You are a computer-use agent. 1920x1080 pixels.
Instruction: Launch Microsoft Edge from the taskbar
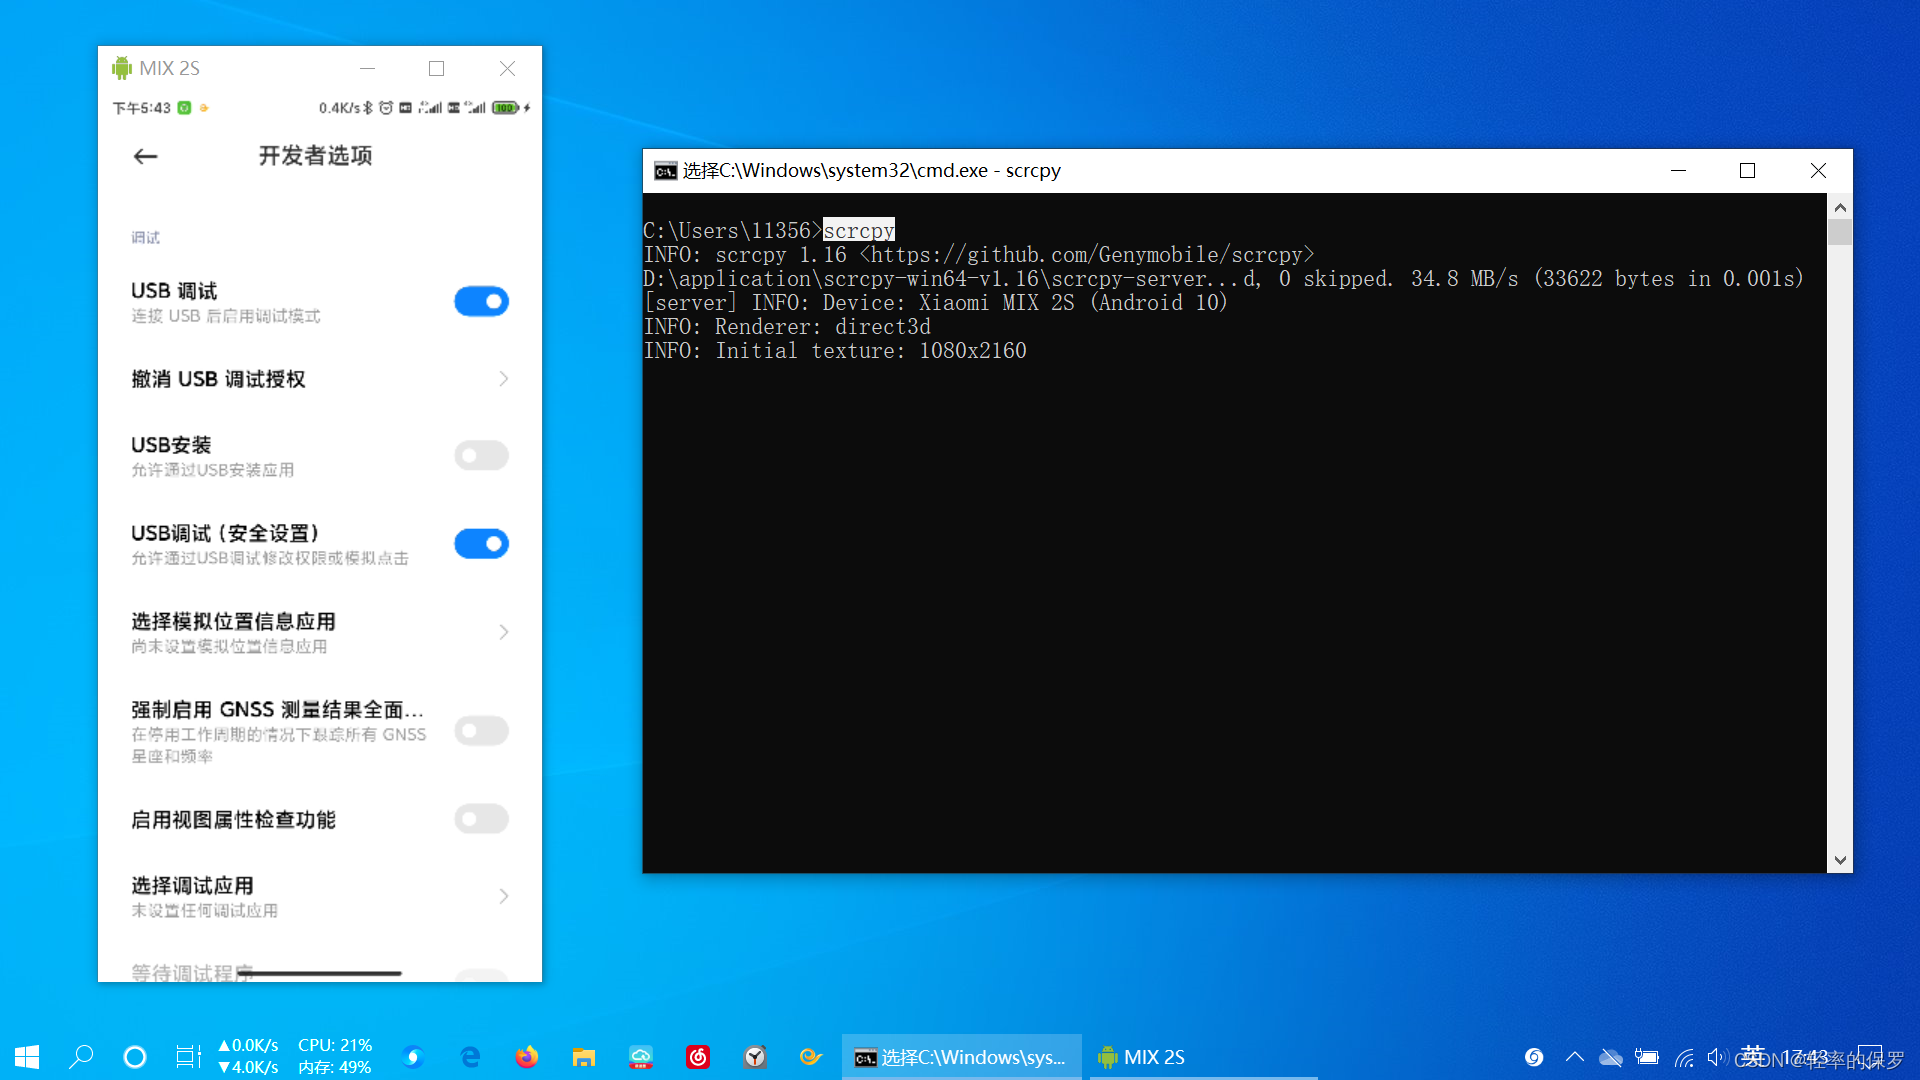469,1057
